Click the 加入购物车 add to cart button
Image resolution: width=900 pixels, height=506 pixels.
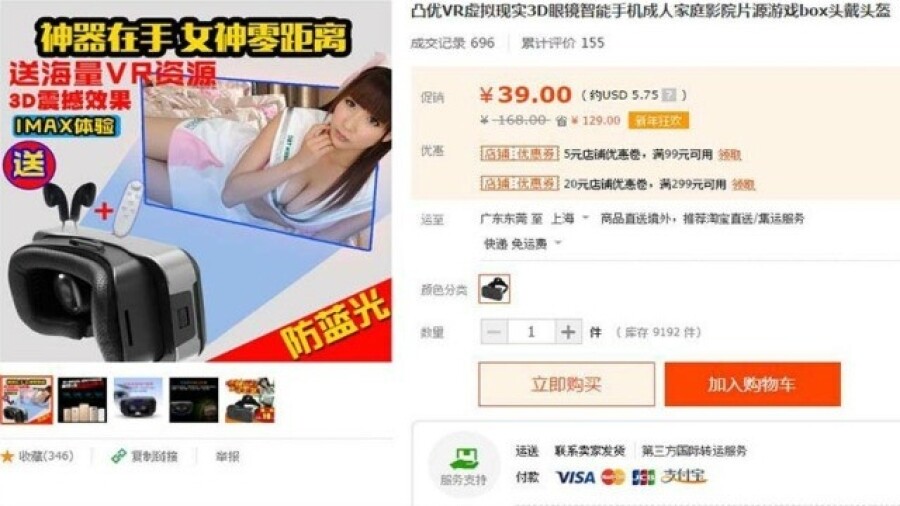click(752, 384)
